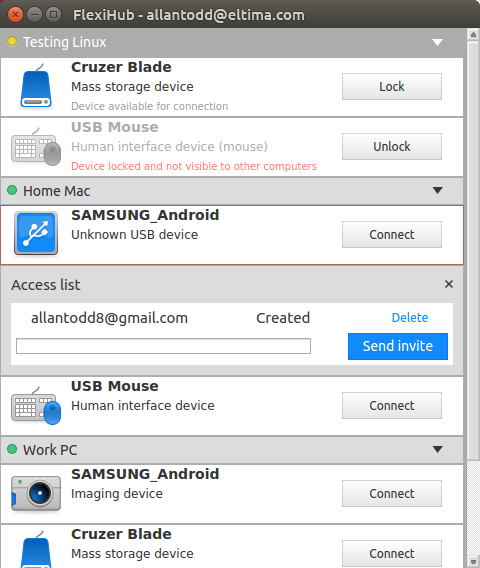Click the green status dot beside Work PC
This screenshot has width=480, height=568.
[12, 449]
